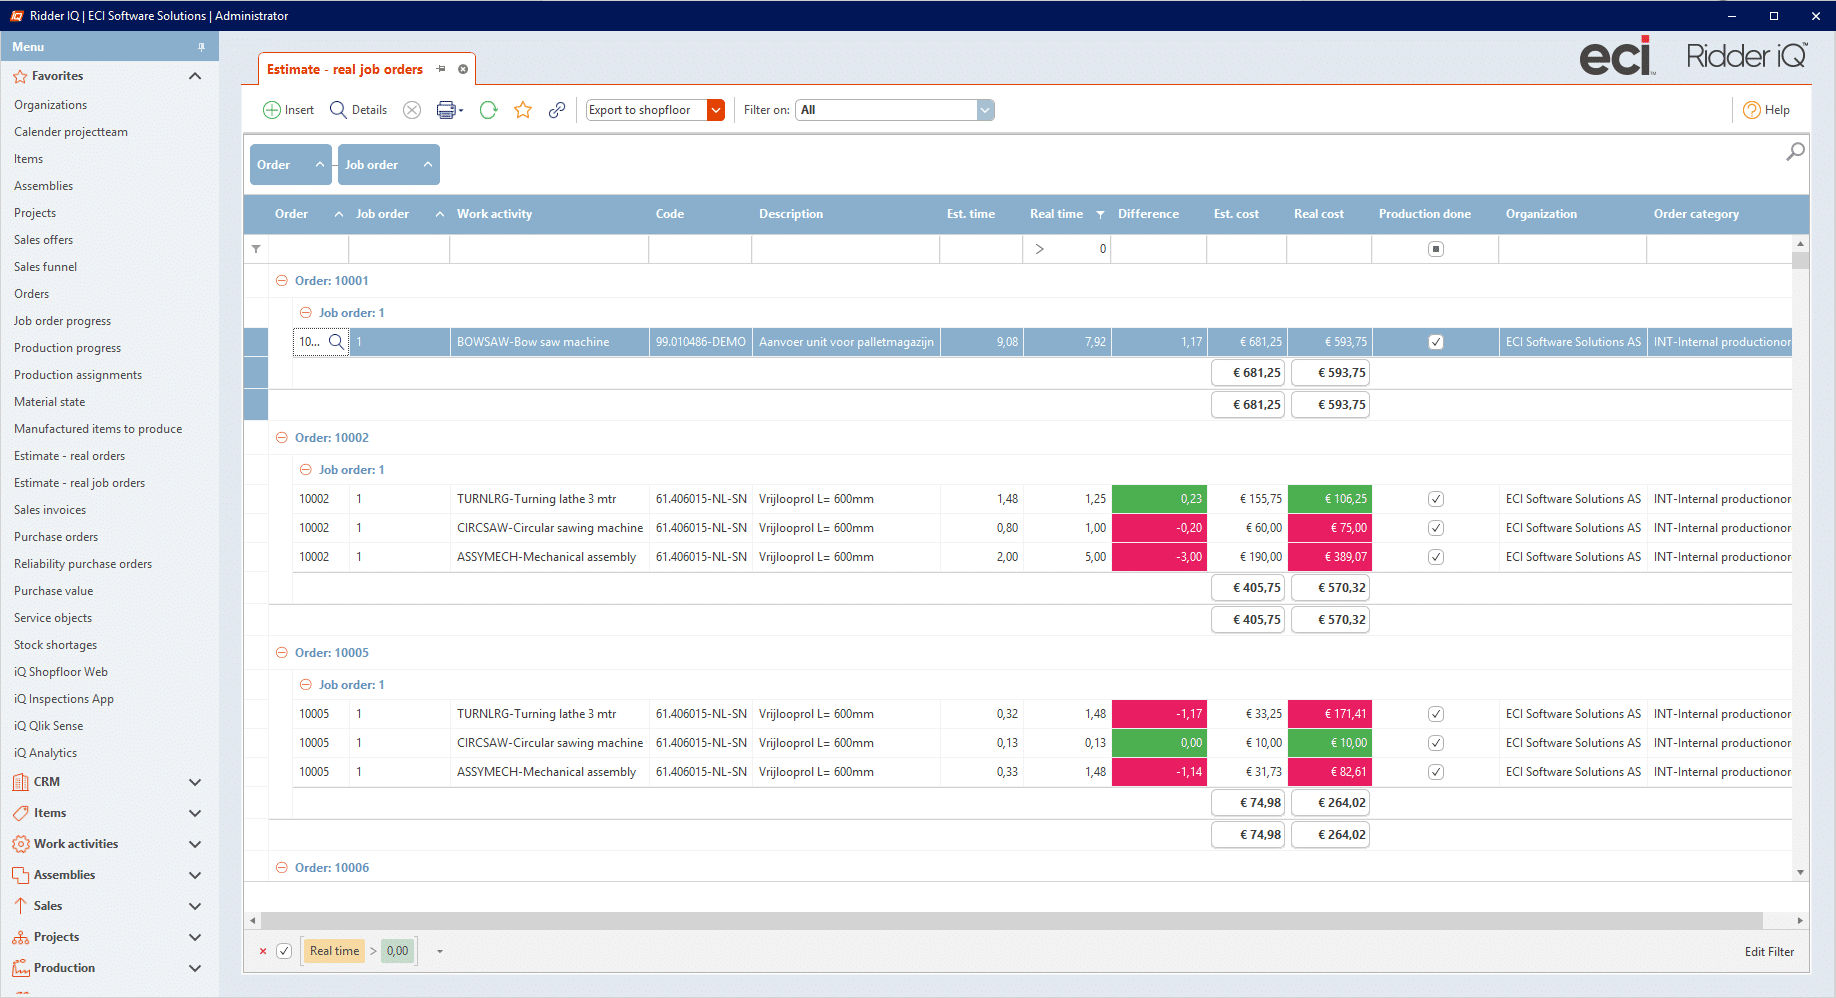This screenshot has height=998, width=1836.
Task: Select the Estimate - real job orders tab
Action: tap(345, 70)
